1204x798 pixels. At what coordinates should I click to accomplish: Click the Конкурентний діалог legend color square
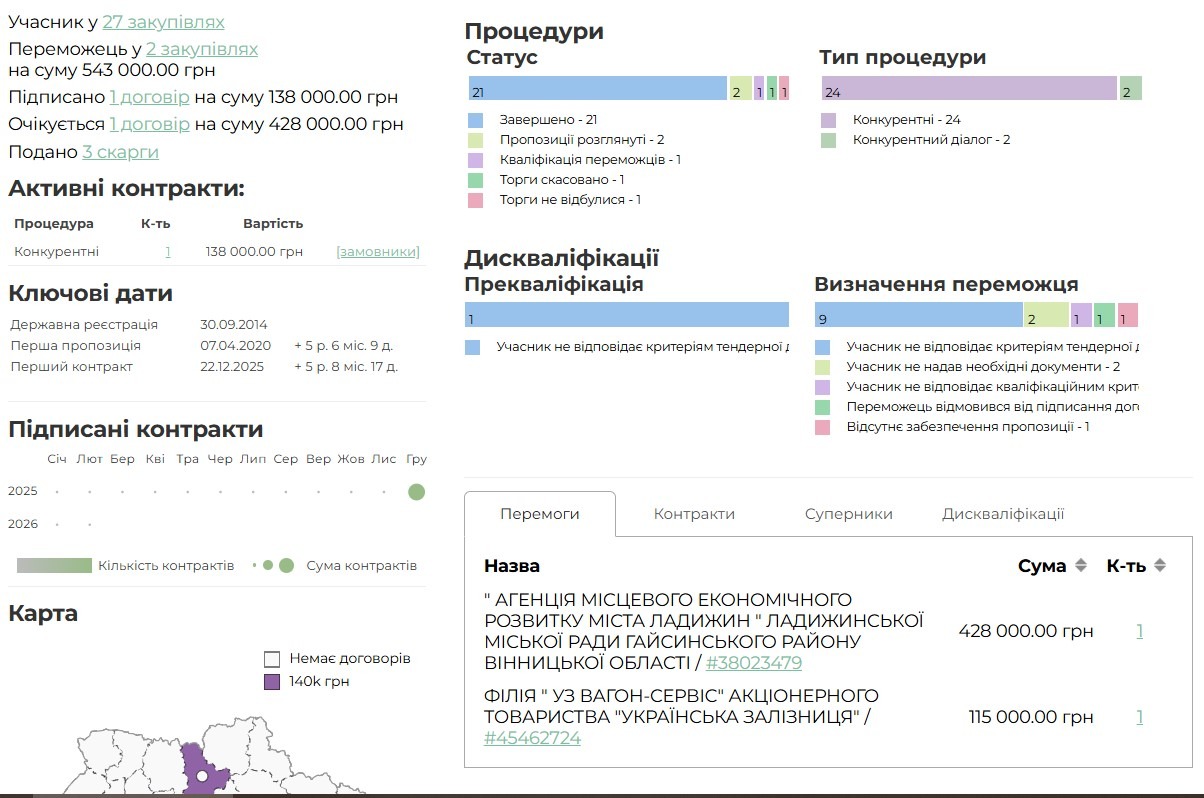click(828, 140)
